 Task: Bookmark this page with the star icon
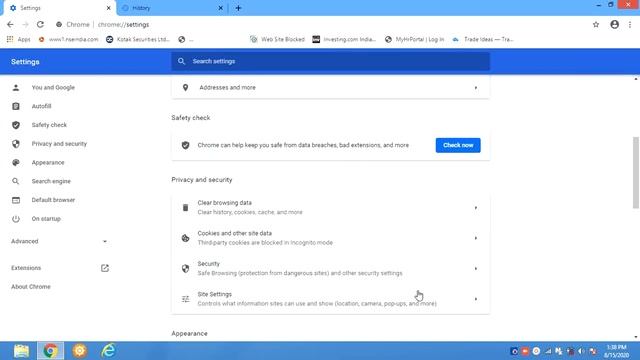[596, 24]
